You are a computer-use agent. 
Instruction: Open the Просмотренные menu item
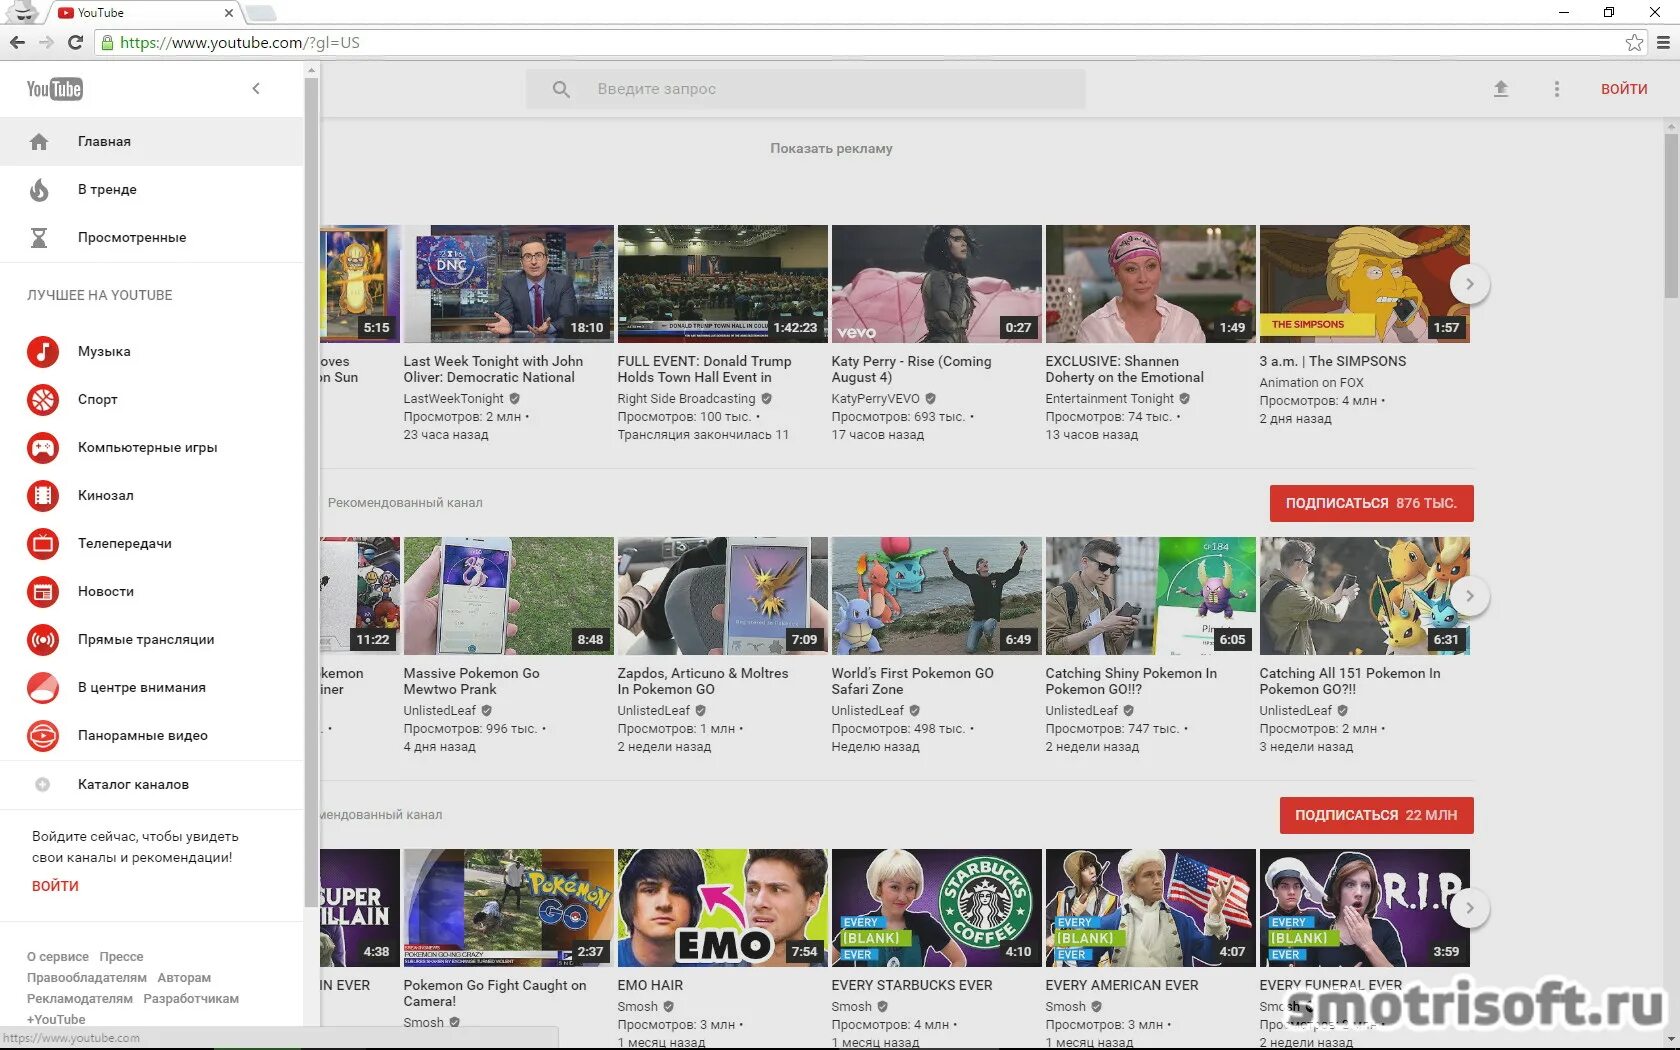152,237
